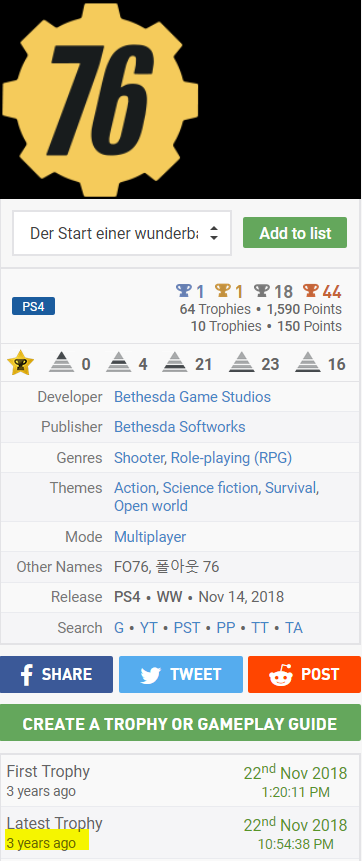Click the '64 Trophies • 1,590 Points' text
The width and height of the screenshot is (362, 861).
click(260, 309)
